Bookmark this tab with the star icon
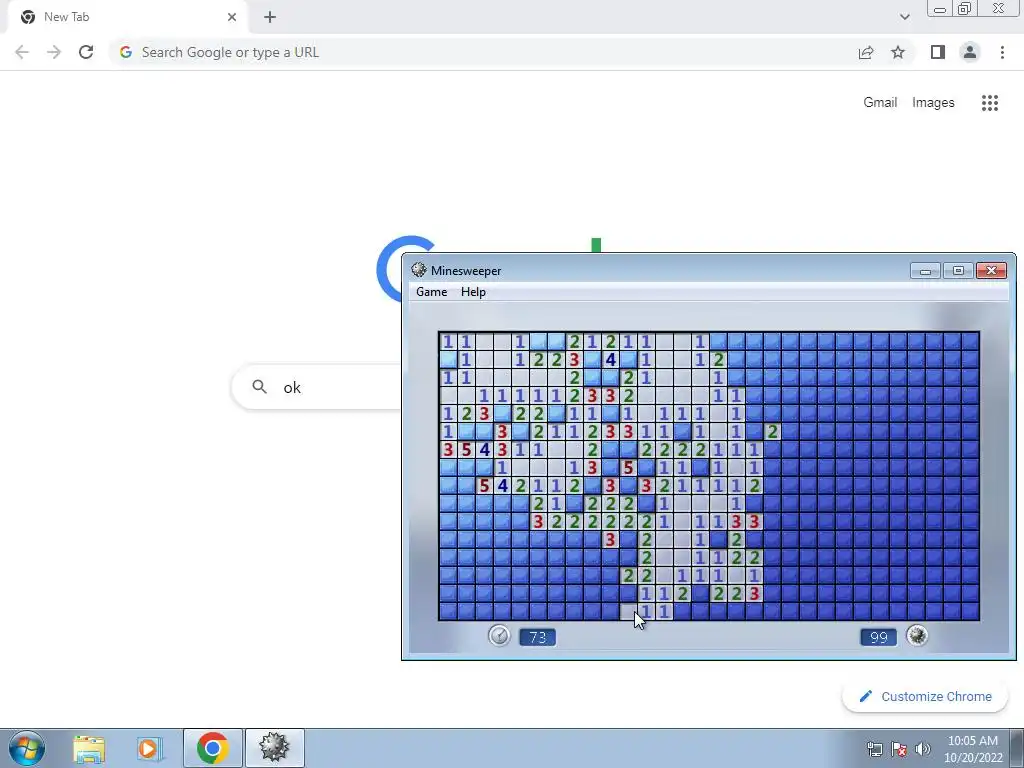The width and height of the screenshot is (1024, 768). (x=898, y=52)
